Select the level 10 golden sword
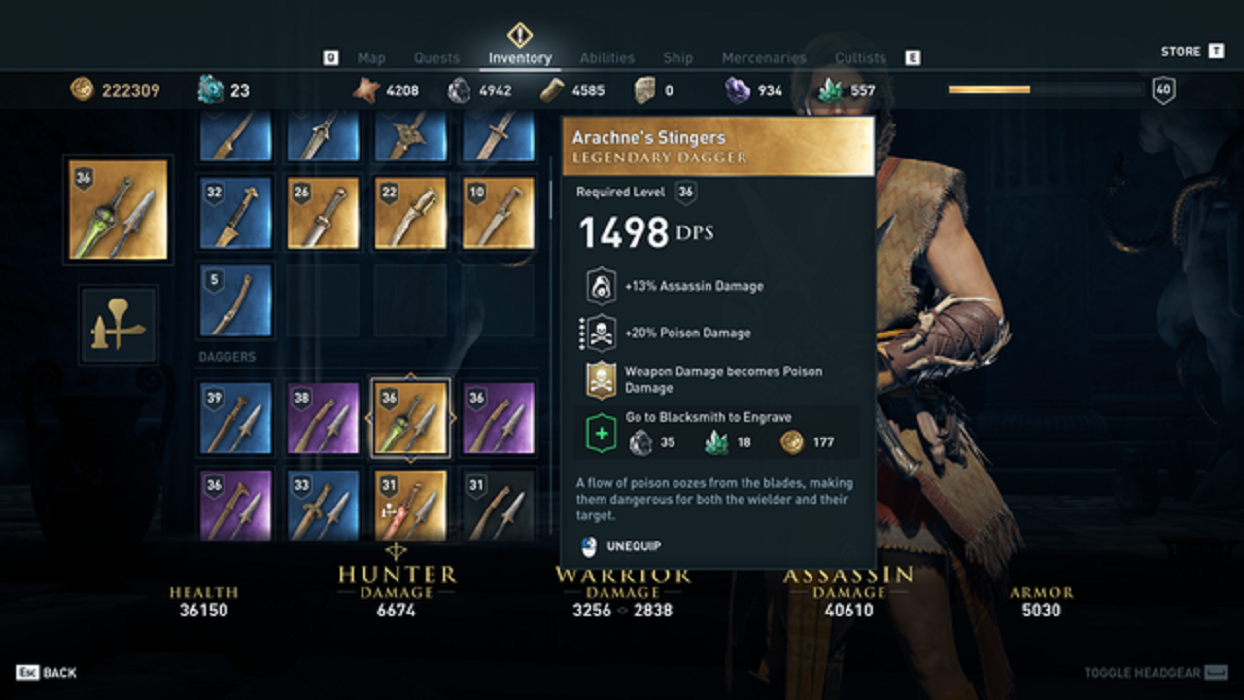The image size is (1244, 700). tap(499, 213)
